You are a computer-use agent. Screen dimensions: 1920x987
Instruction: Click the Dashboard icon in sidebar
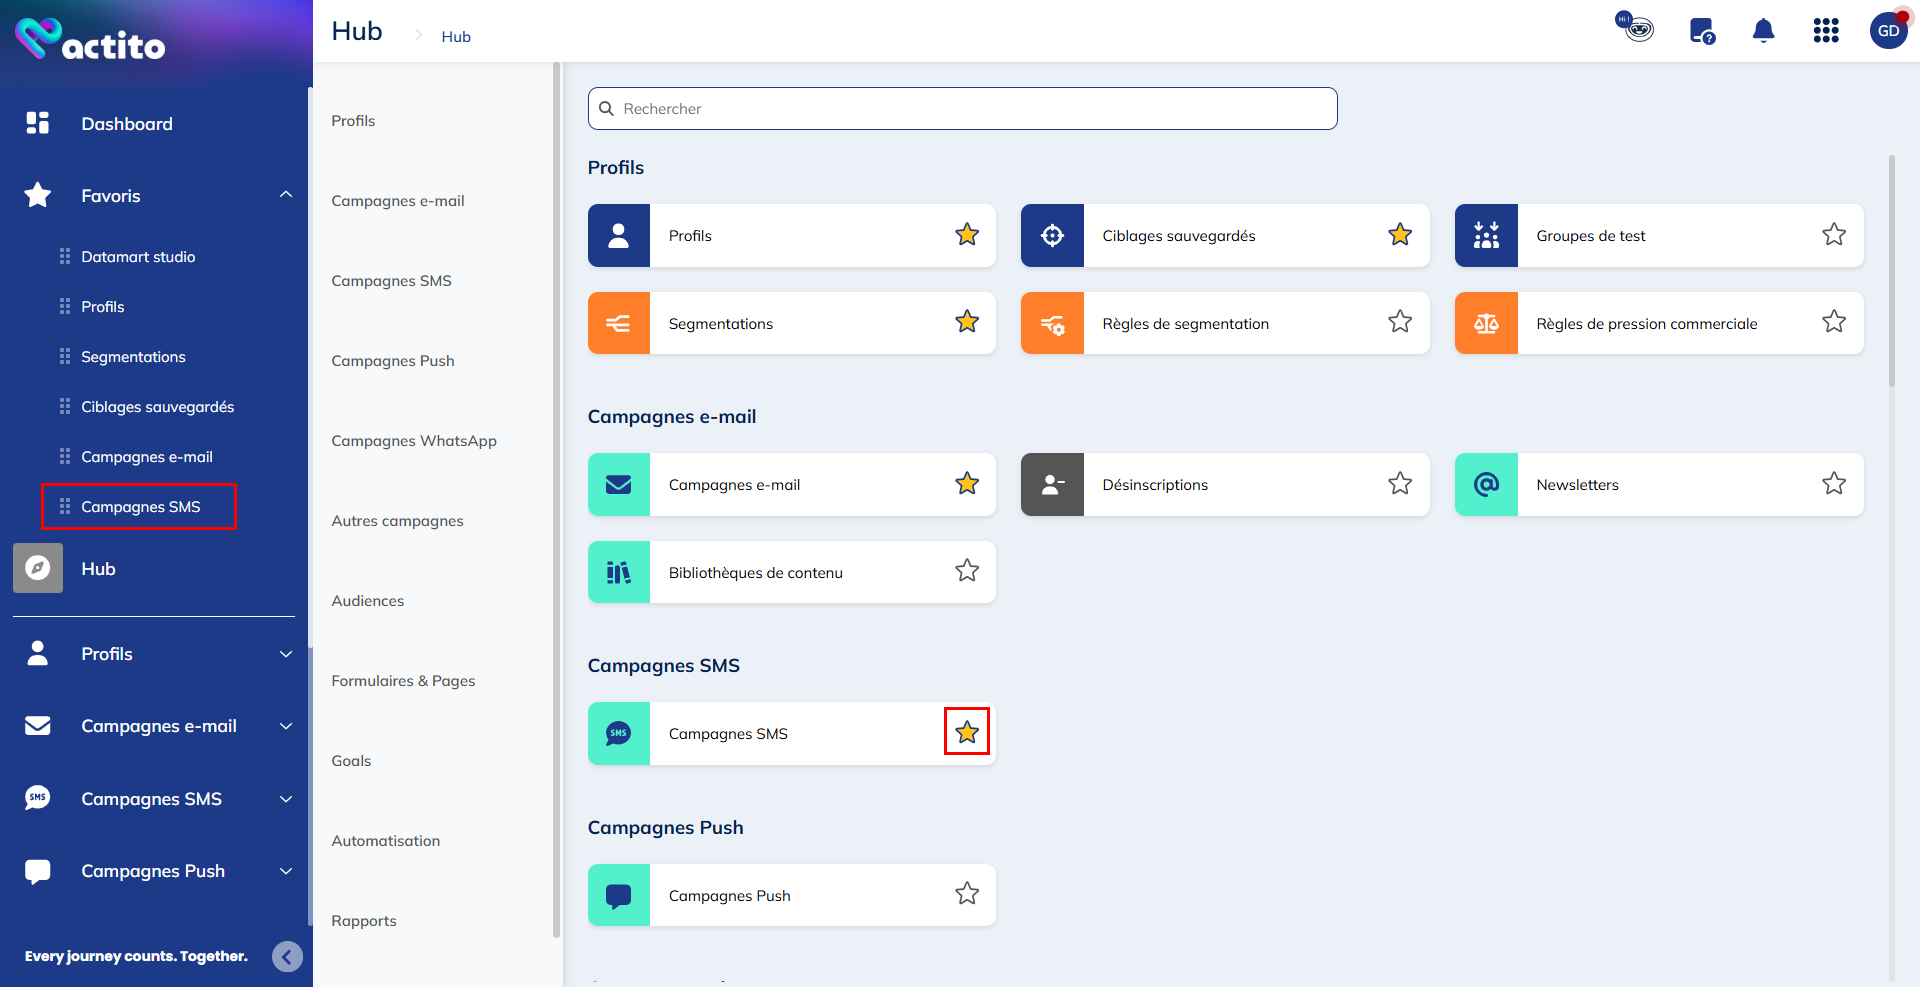click(38, 123)
